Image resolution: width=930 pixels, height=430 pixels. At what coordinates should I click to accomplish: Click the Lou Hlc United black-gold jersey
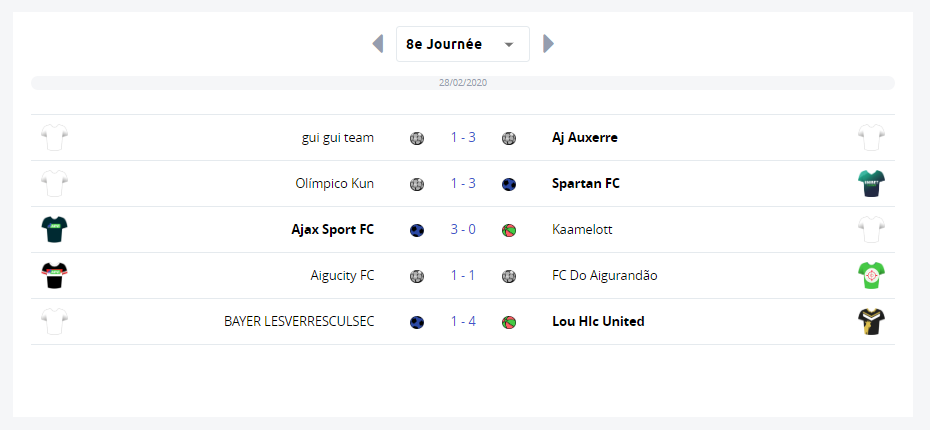[871, 321]
